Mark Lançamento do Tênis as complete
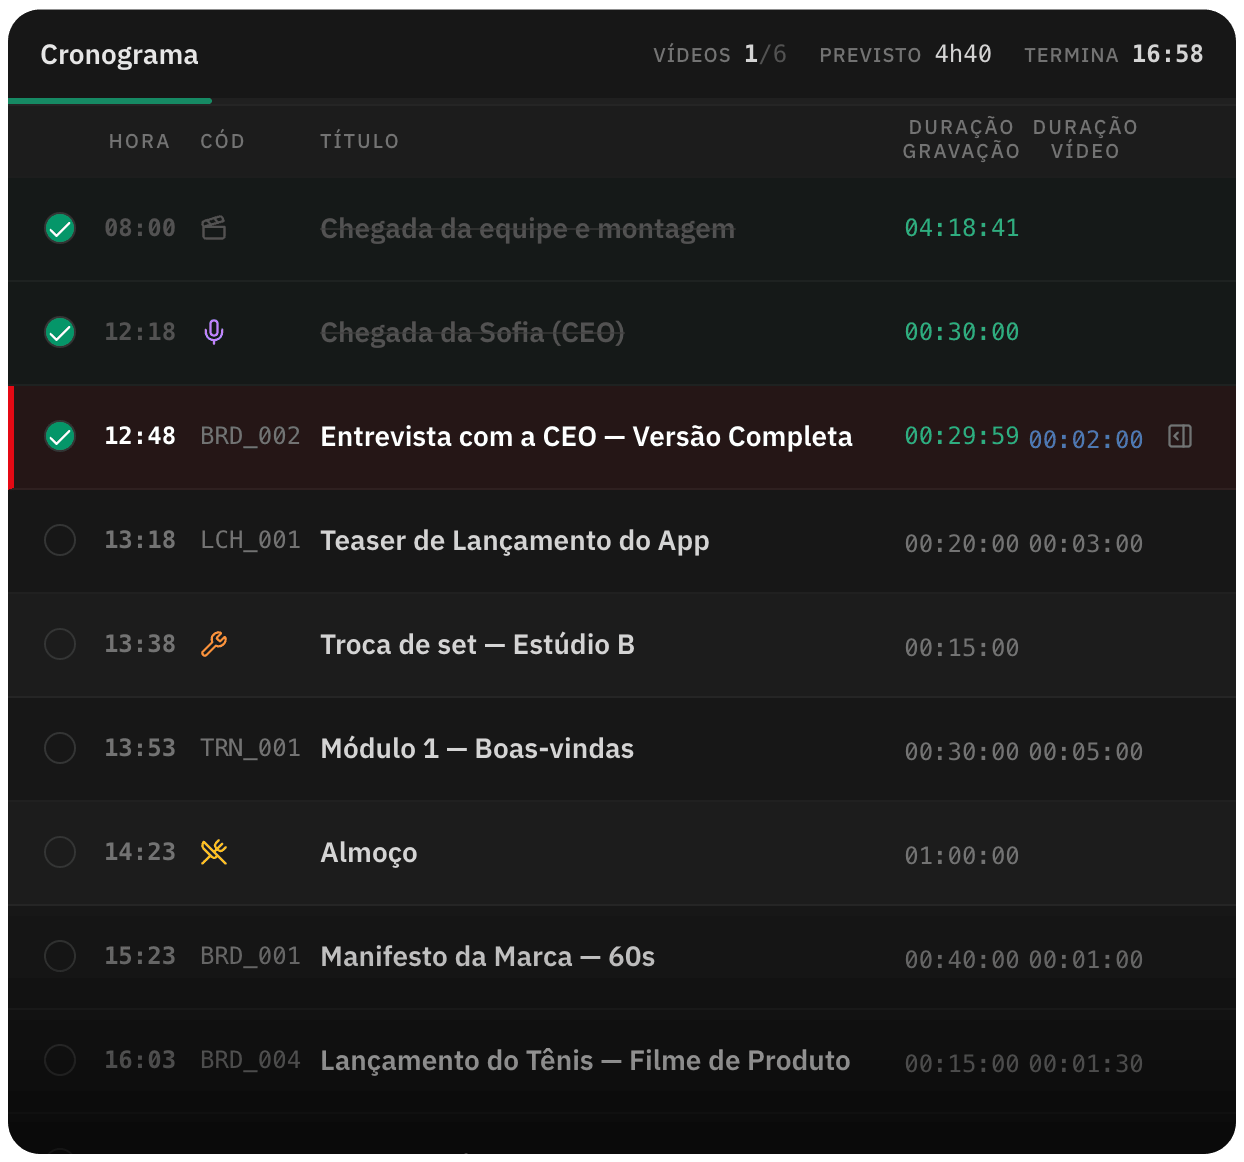 (60, 1060)
